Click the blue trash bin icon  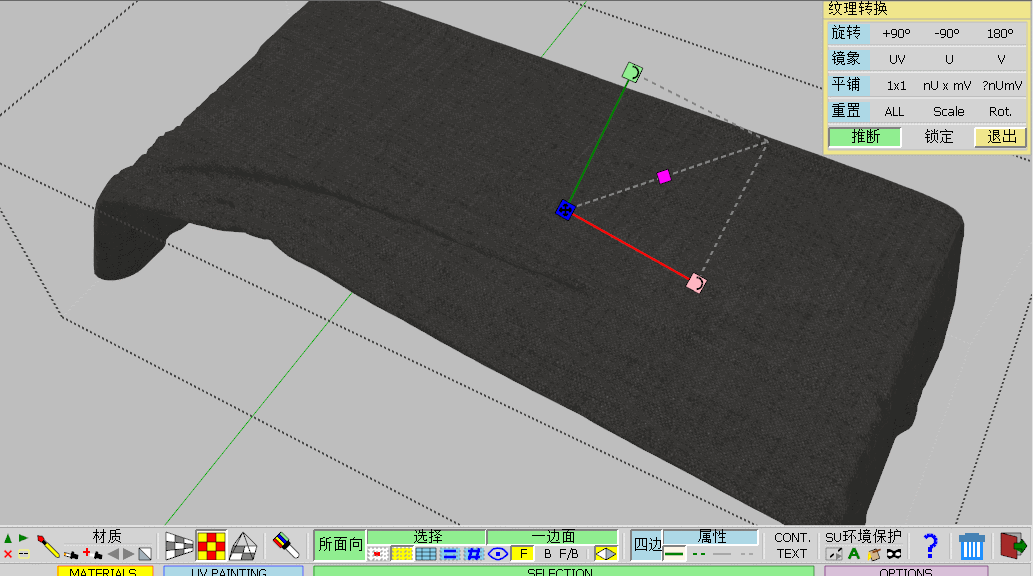coord(971,545)
